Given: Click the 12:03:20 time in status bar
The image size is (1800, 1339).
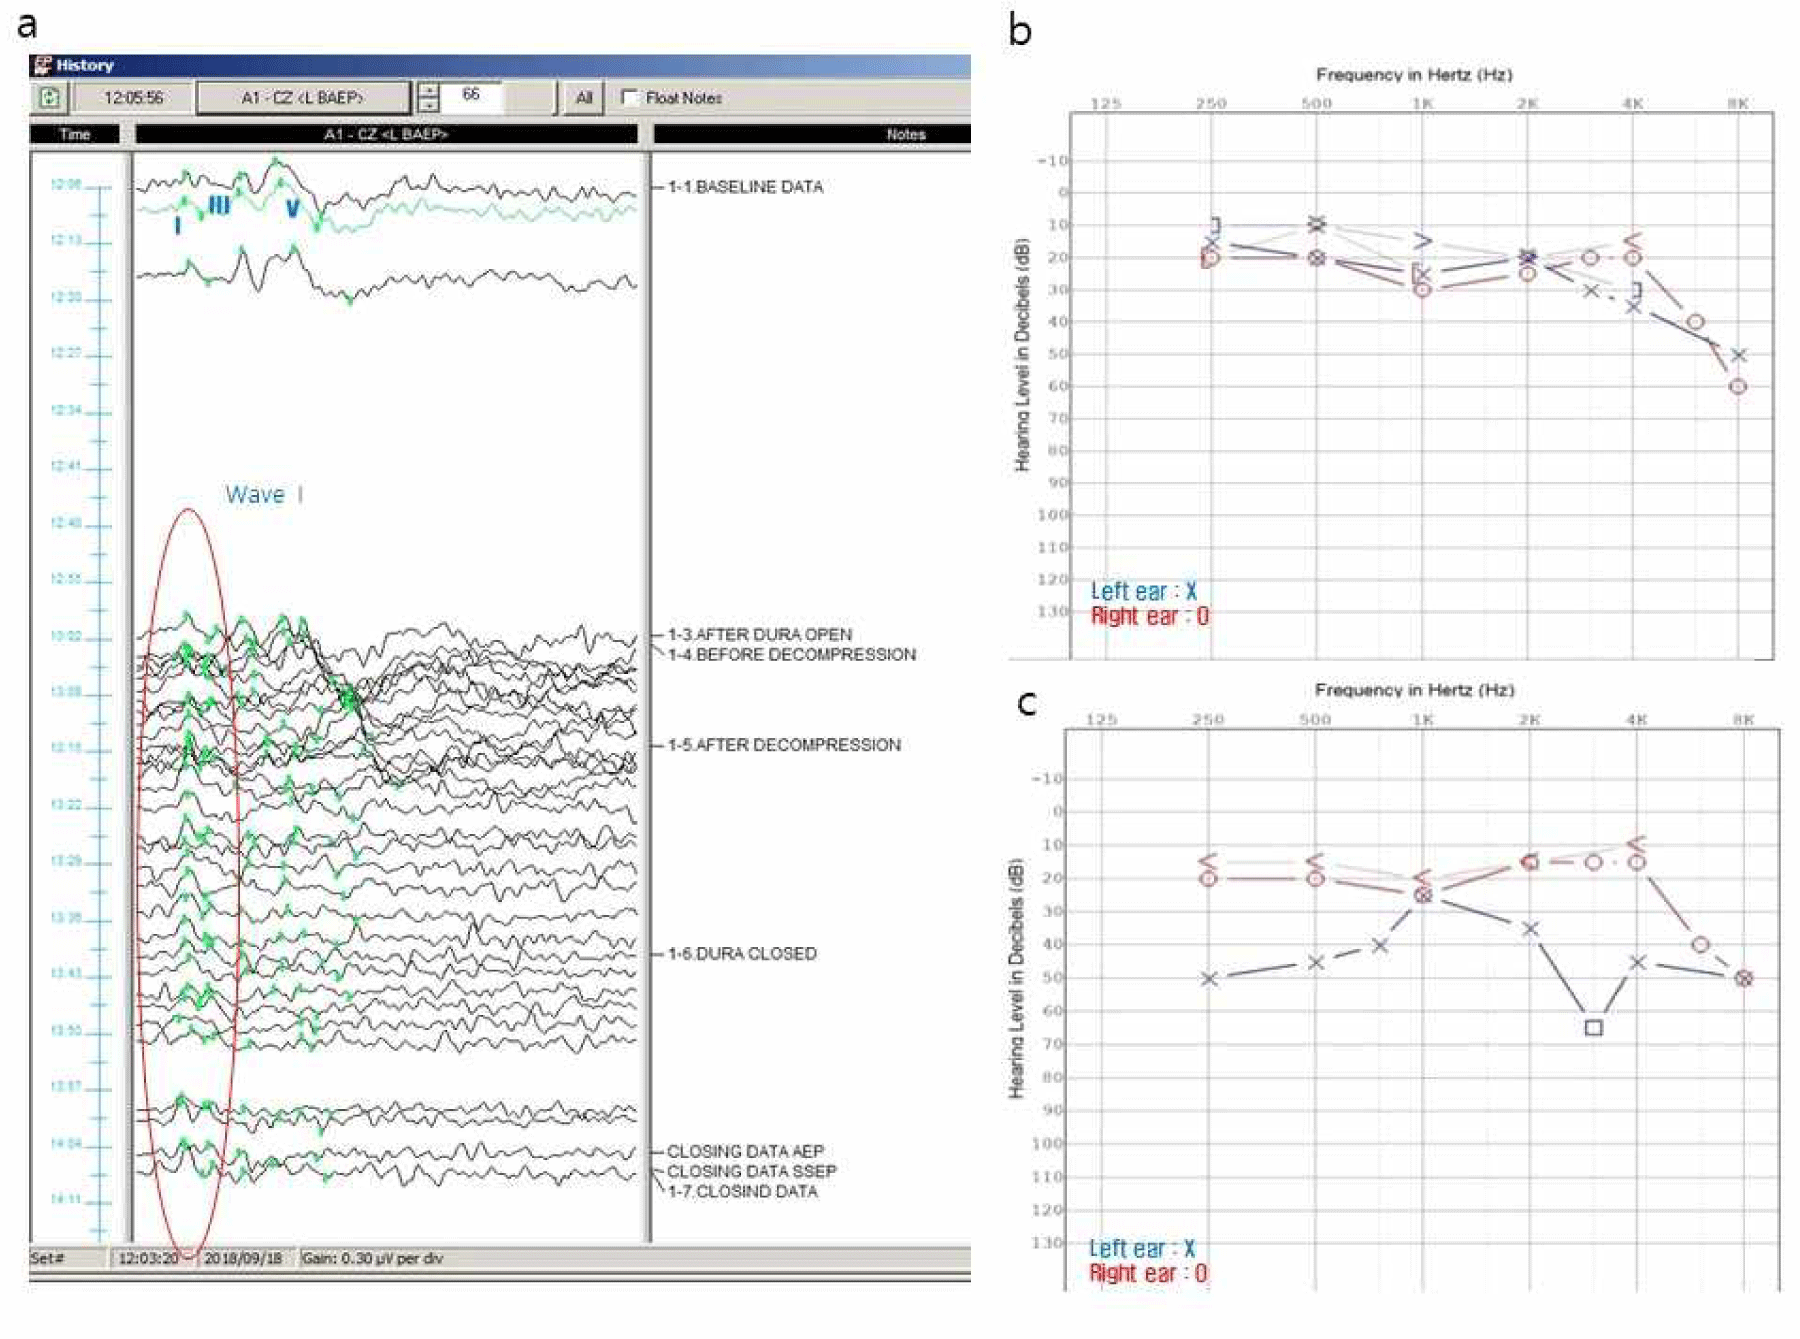Looking at the screenshot, I should coord(148,1258).
